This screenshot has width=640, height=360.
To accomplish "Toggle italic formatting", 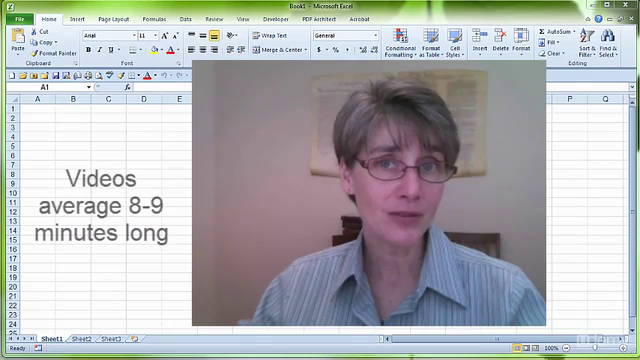I will pos(99,50).
